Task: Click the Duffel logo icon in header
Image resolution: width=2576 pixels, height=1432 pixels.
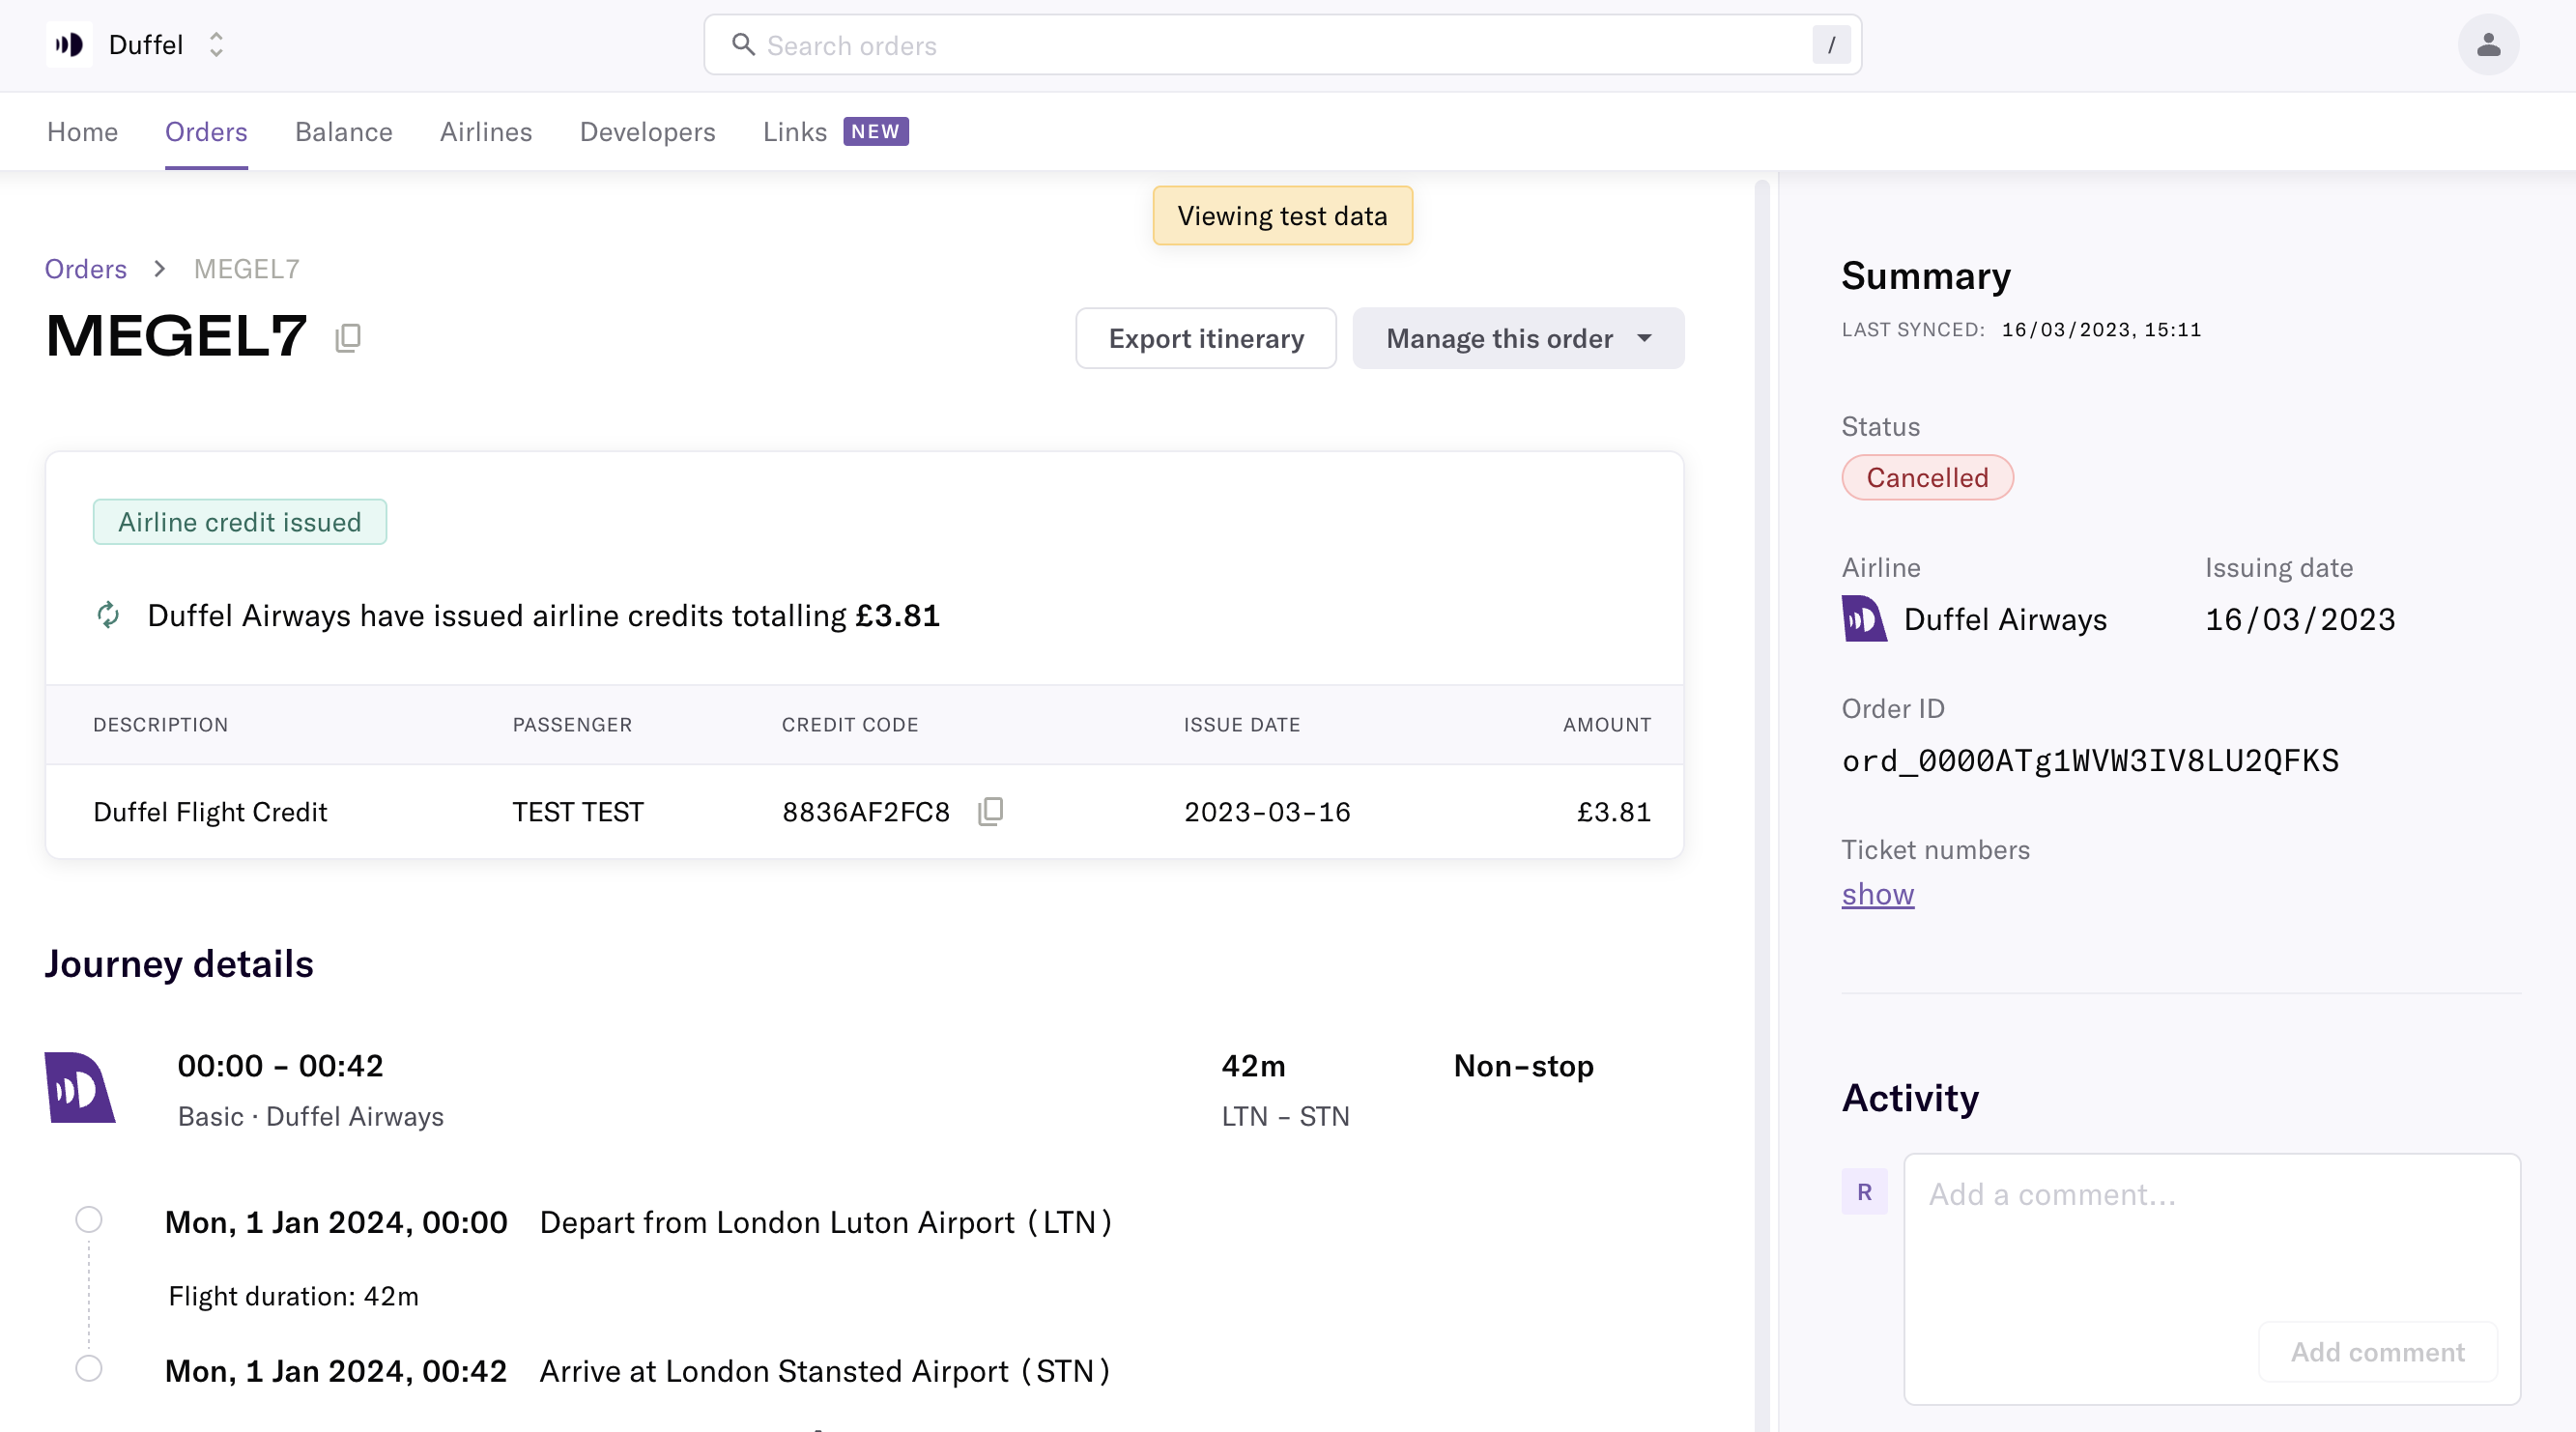Action: click(69, 45)
